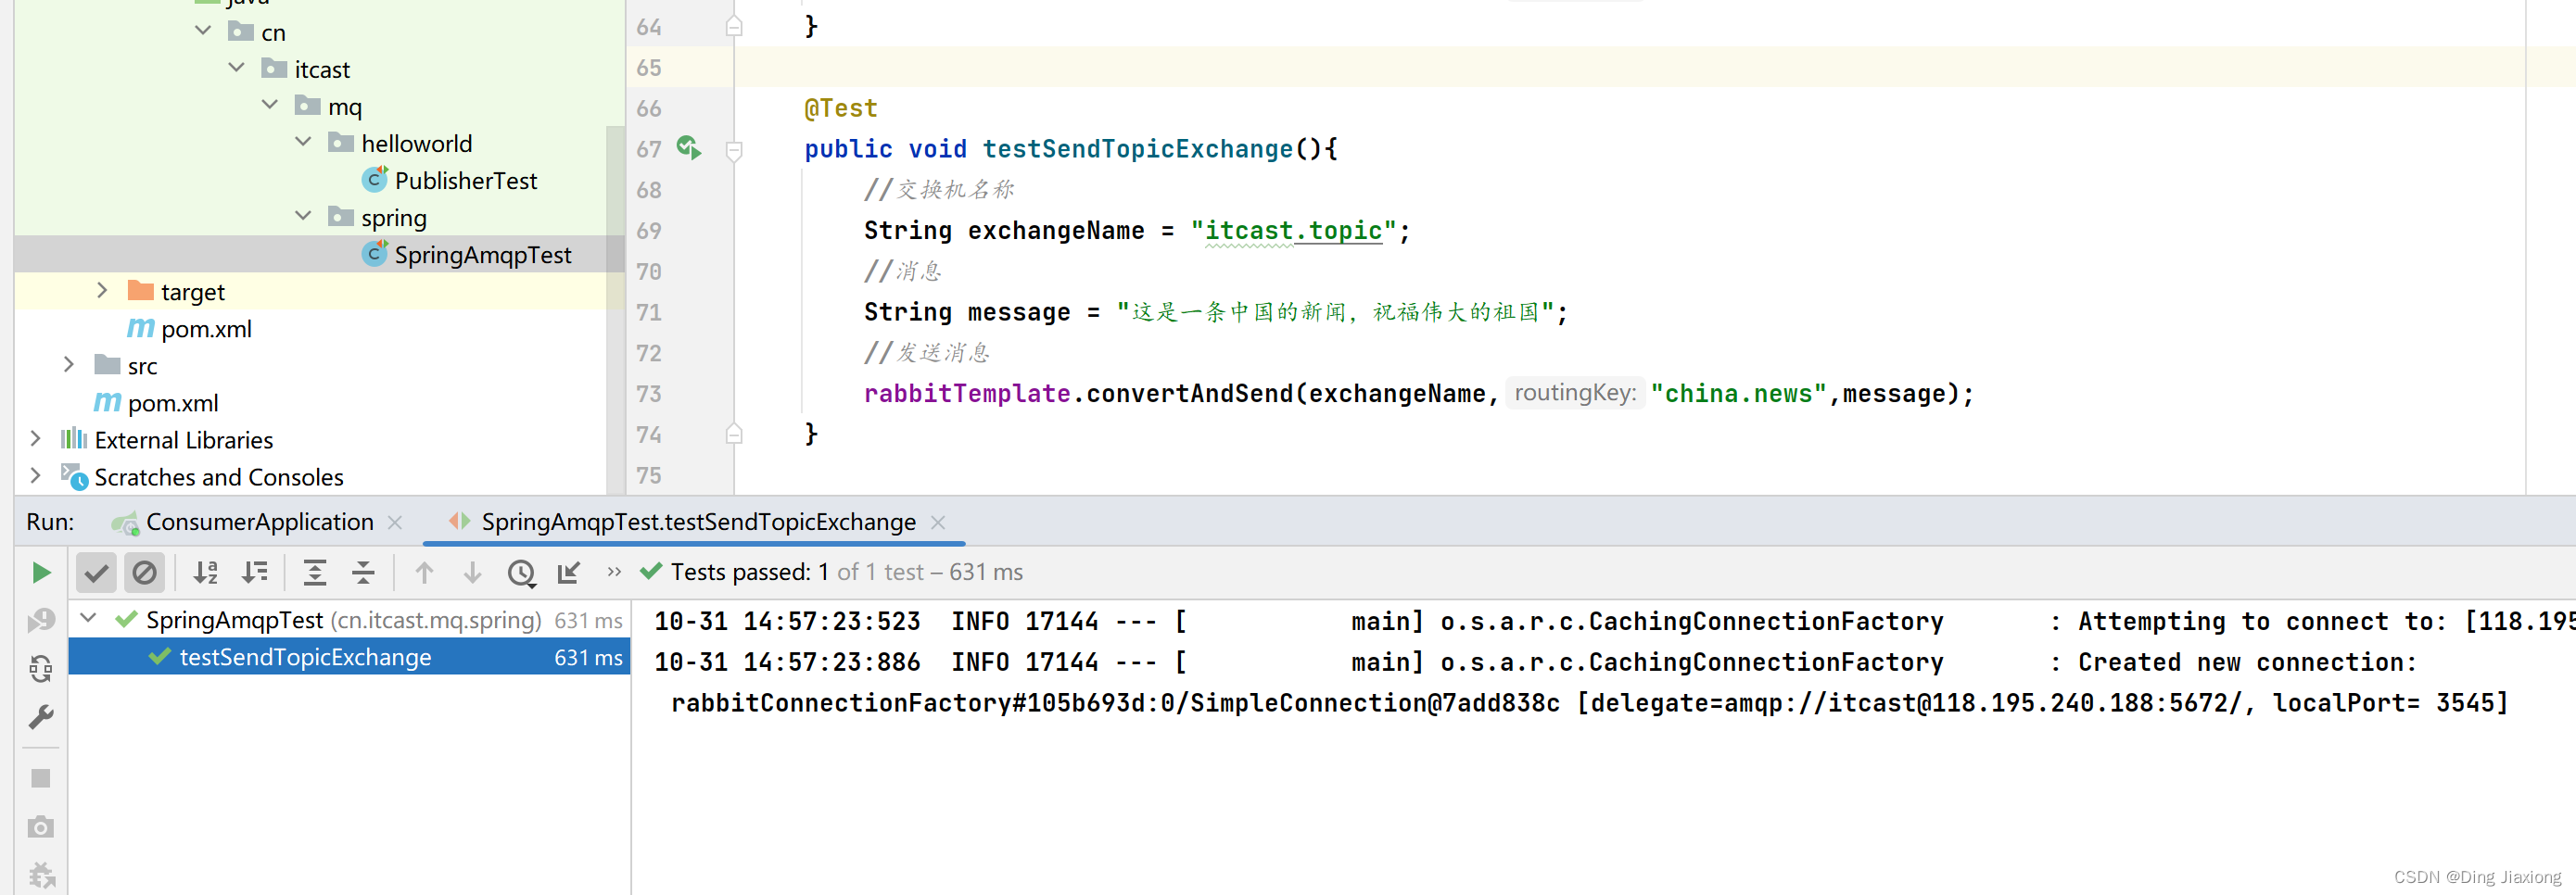Click the run gutter icon at line 67

coord(689,149)
